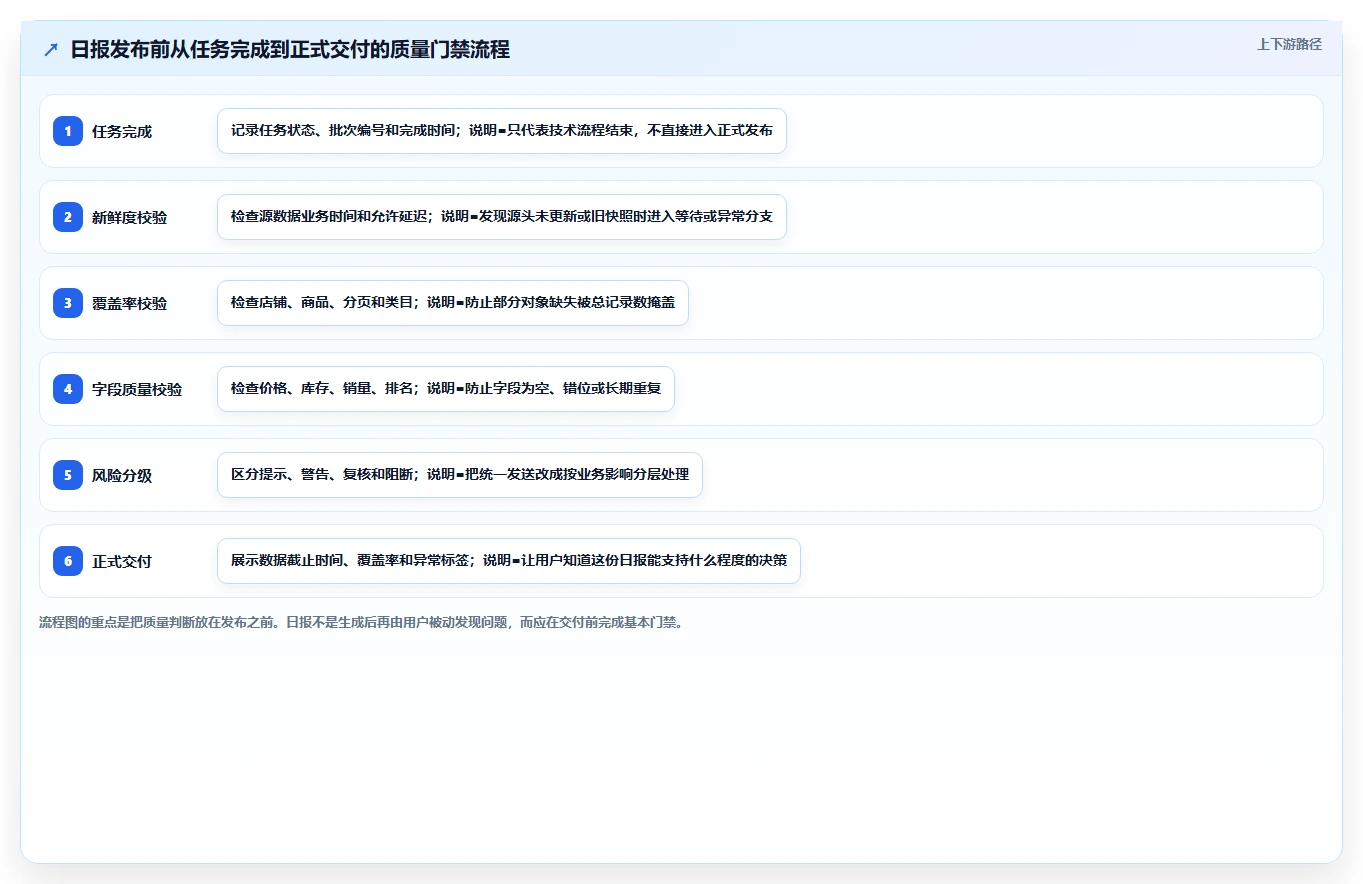Click the 正式交付 step label
The height and width of the screenshot is (884, 1363).
122,561
